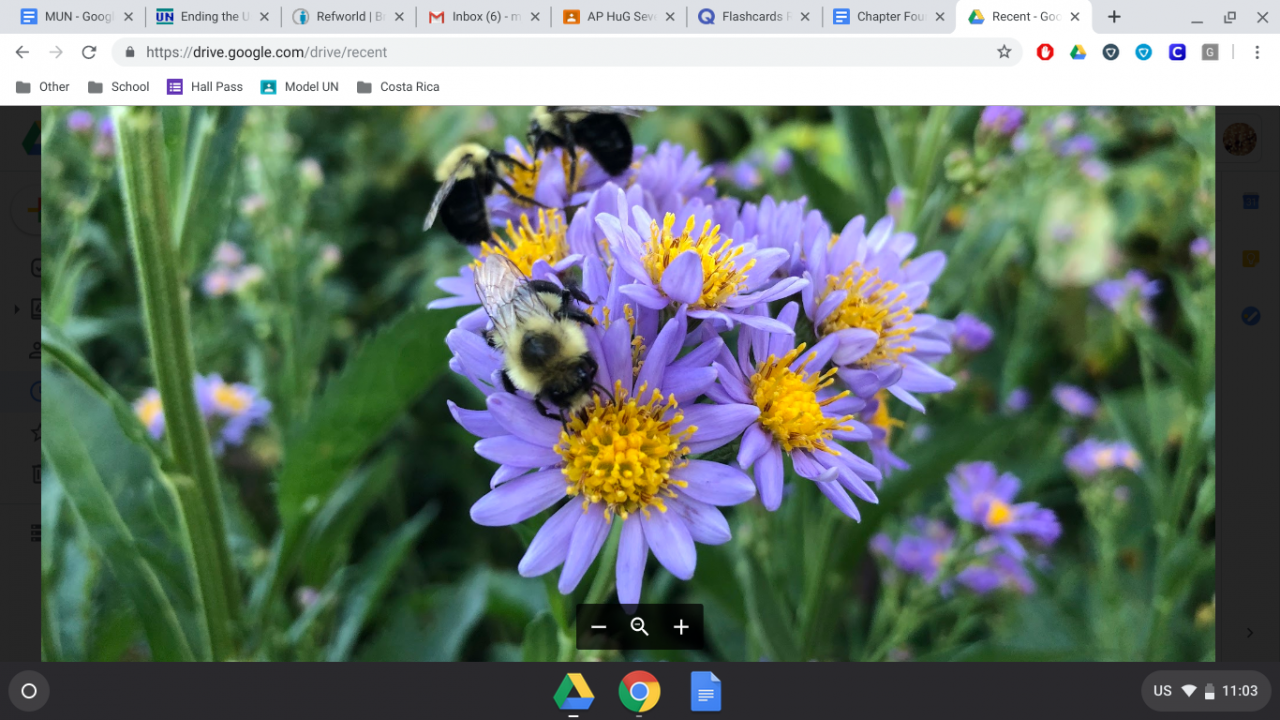Reload the Google Drive page

[89, 52]
